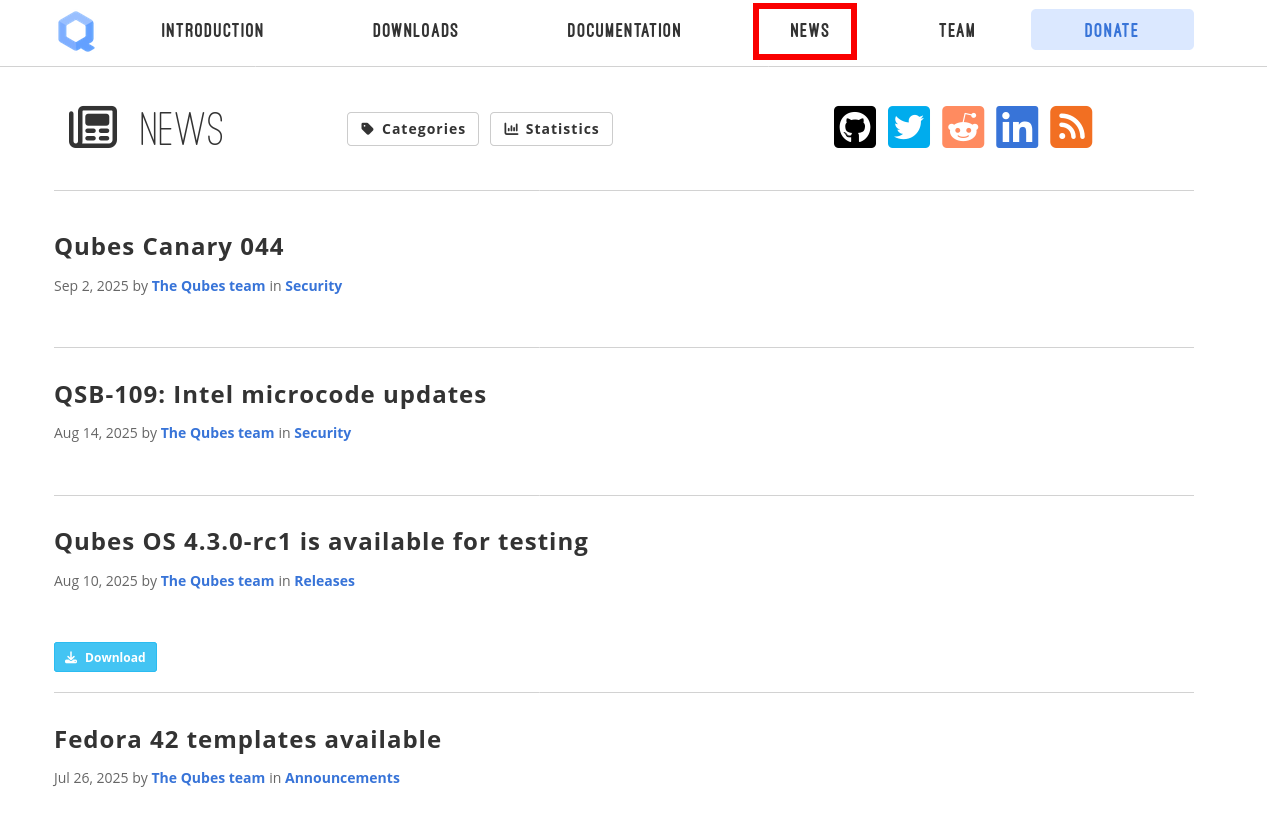Open the Categories filter
This screenshot has height=837, width=1267.
413,128
